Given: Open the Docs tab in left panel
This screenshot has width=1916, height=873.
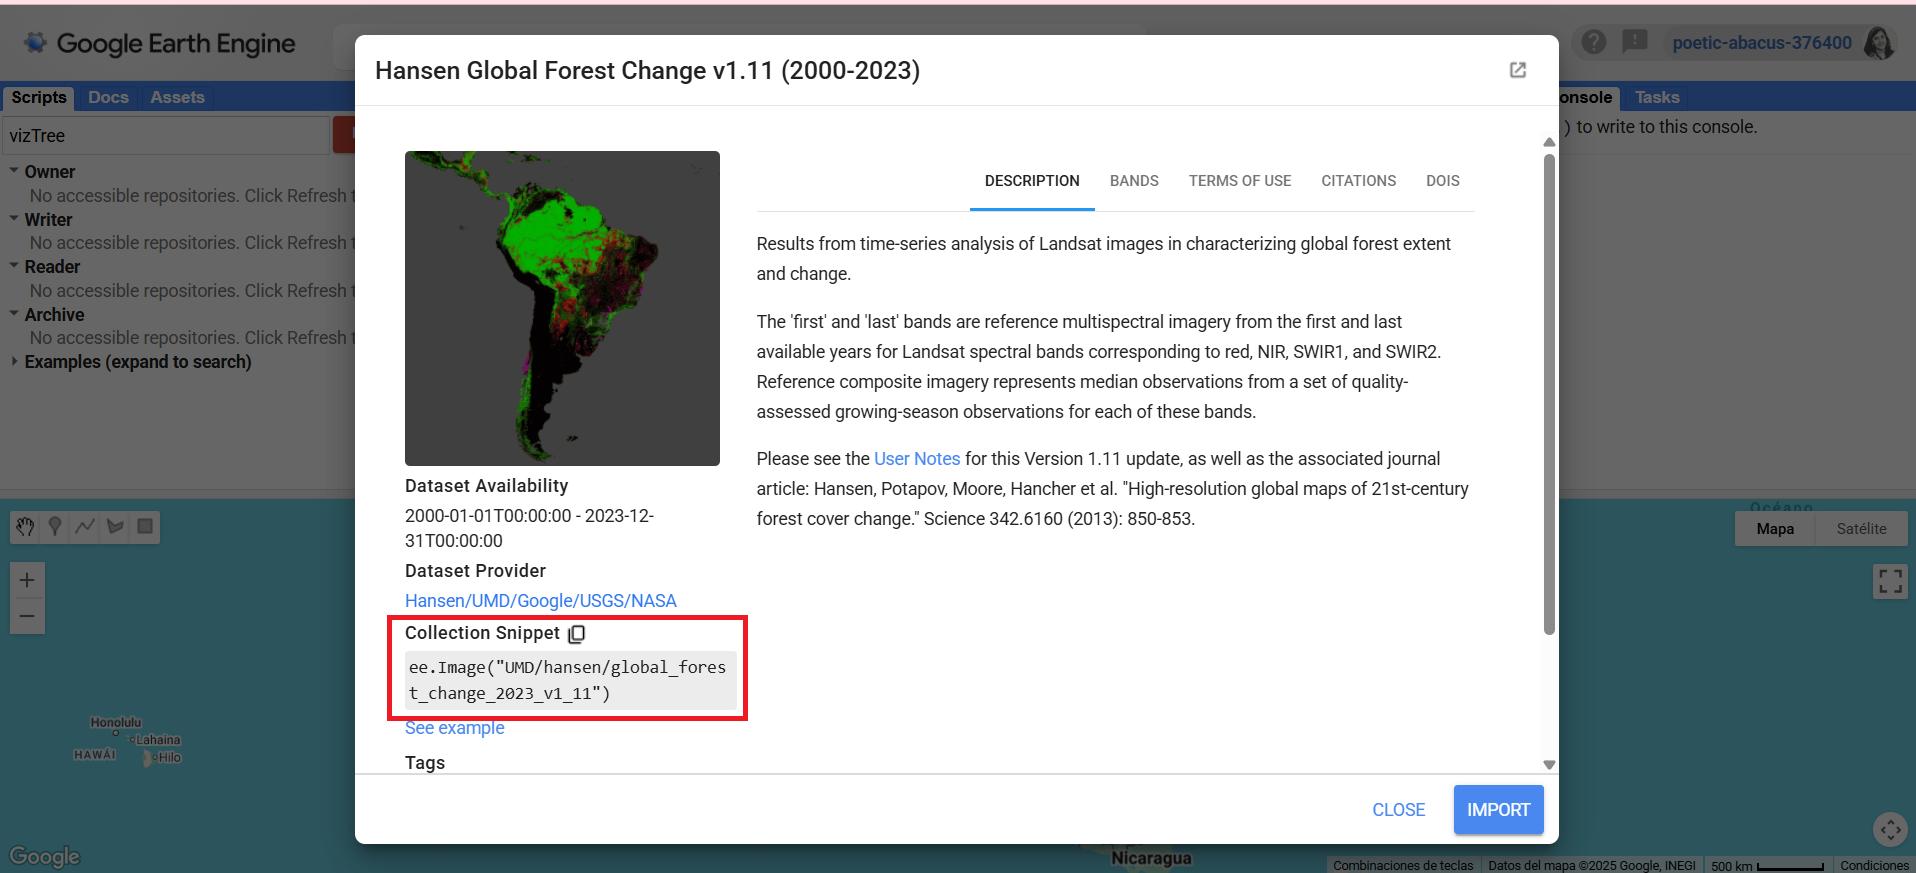Looking at the screenshot, I should click(x=108, y=97).
